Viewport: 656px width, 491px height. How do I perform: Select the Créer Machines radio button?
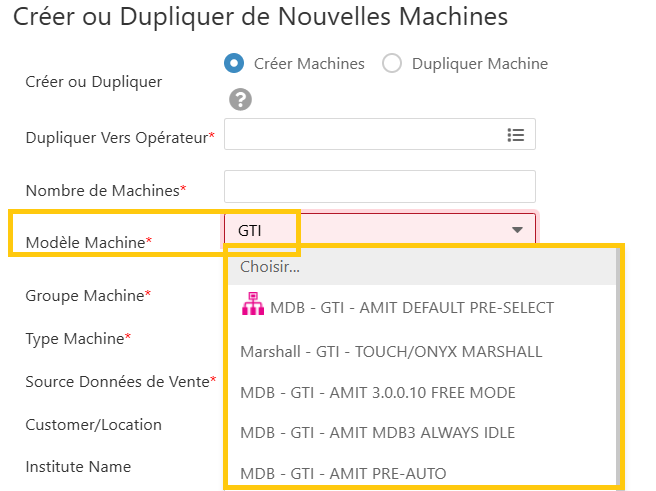click(x=234, y=64)
